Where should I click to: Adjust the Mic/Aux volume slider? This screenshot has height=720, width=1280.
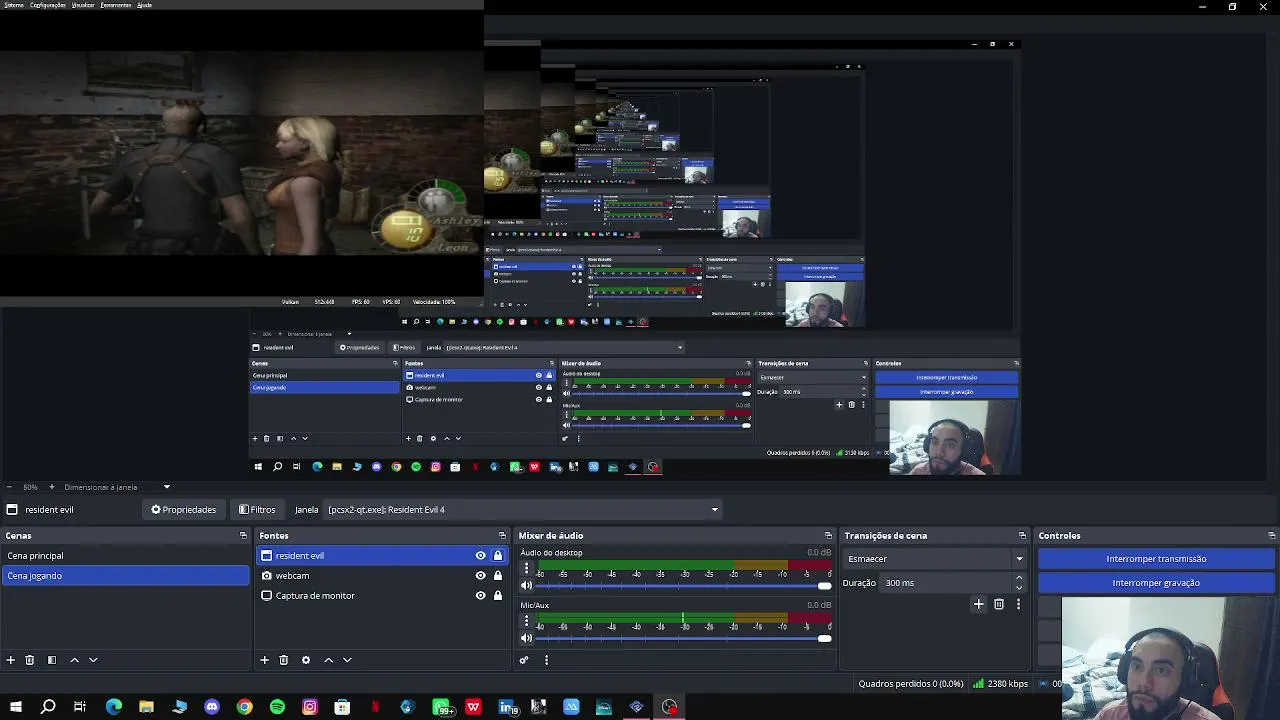684,638
